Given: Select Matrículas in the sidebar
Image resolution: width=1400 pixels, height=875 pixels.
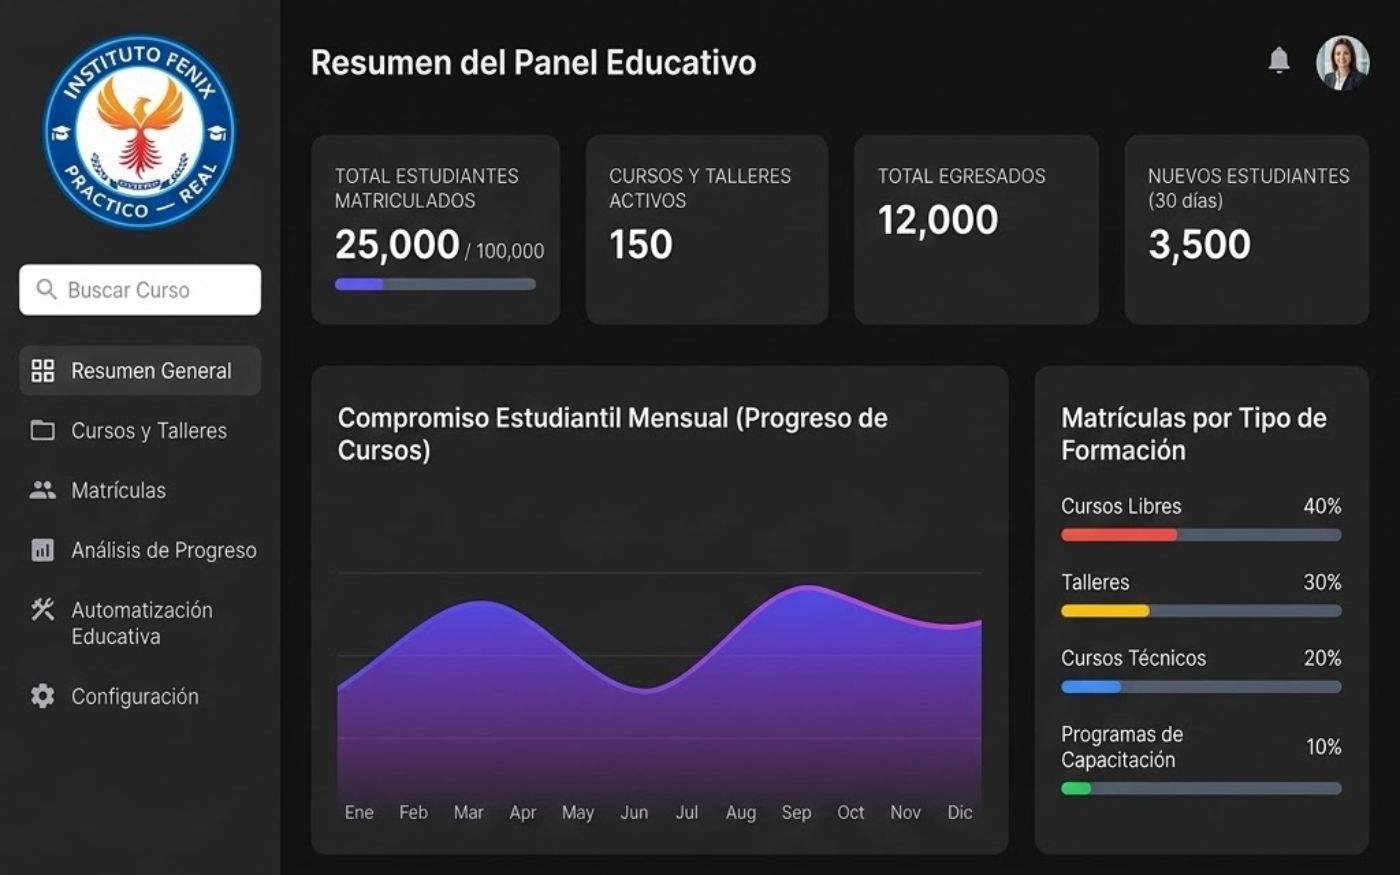Looking at the screenshot, I should tap(140, 490).
